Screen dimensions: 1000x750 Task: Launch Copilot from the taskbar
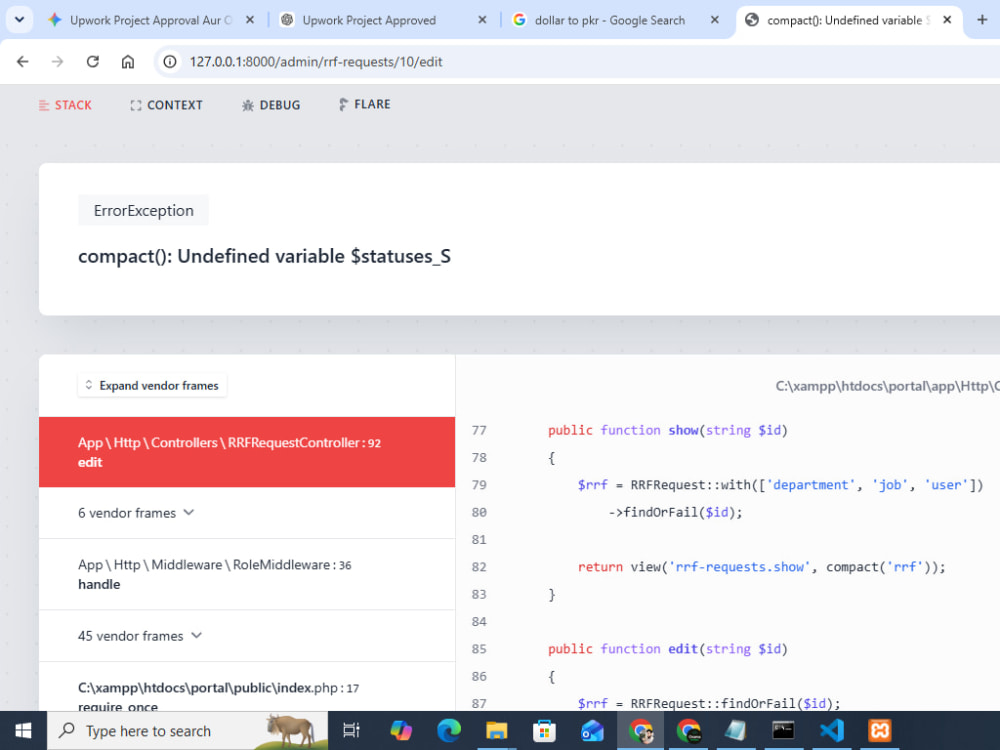point(401,731)
